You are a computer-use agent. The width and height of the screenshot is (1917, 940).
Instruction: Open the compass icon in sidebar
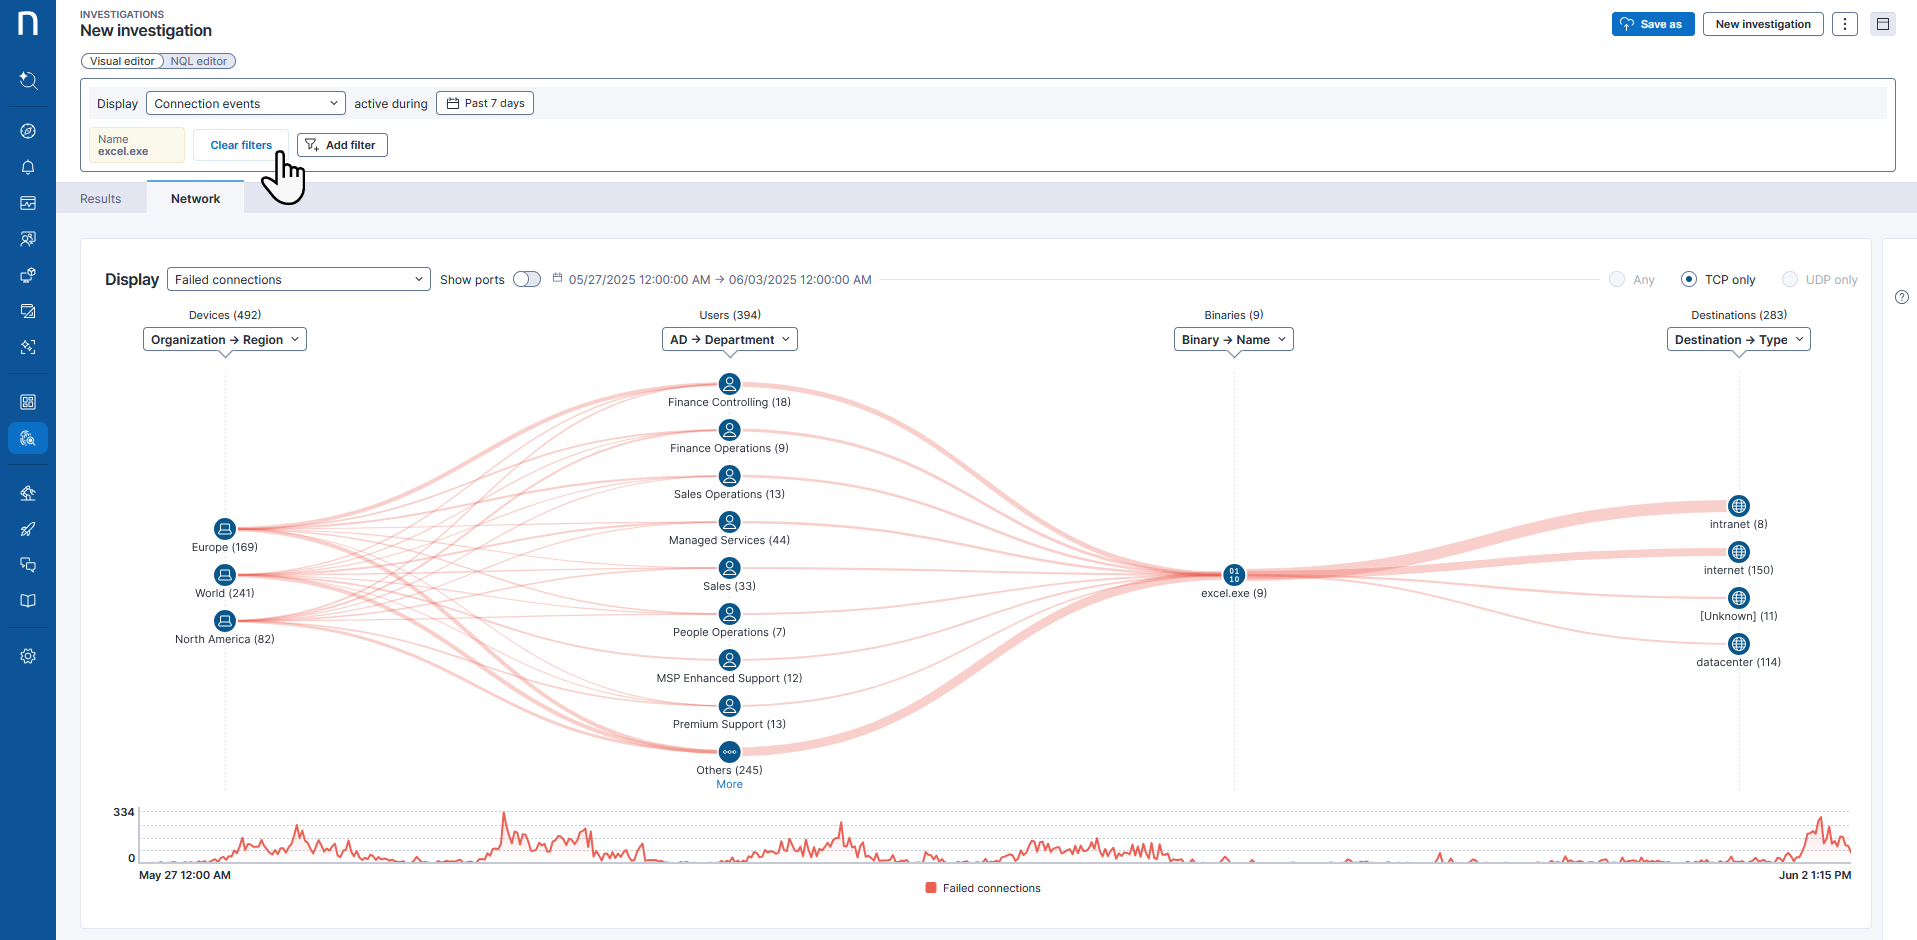pyautogui.click(x=28, y=131)
